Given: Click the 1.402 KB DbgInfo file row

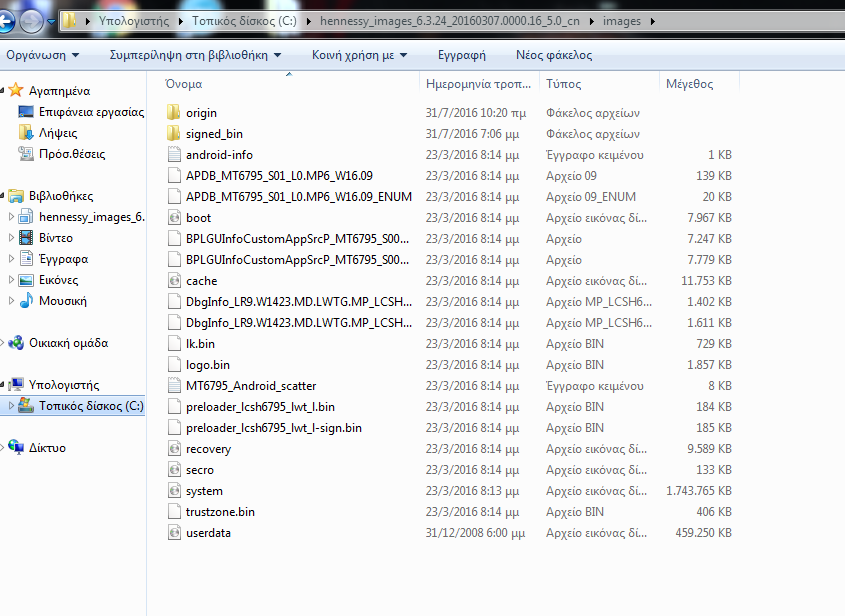Looking at the screenshot, I should 450,302.
